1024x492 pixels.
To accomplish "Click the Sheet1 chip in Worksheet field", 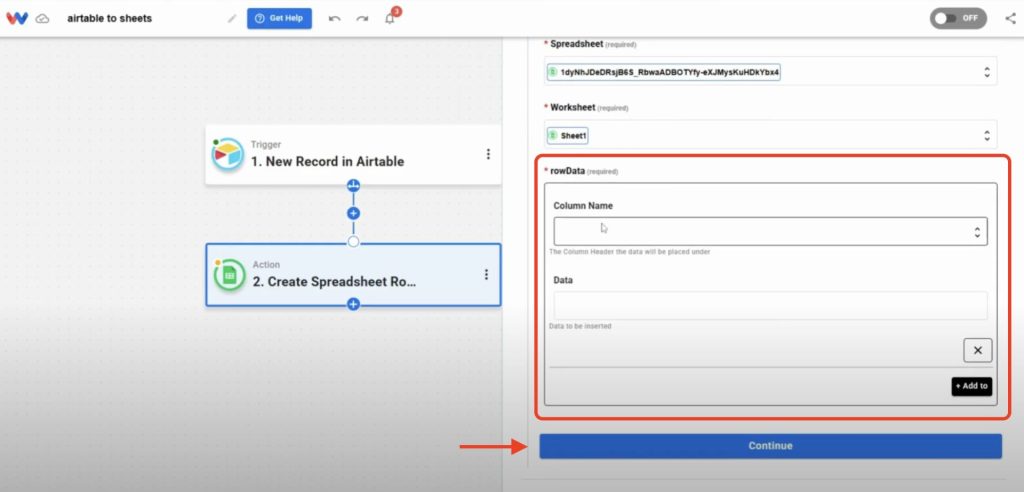I will (x=568, y=135).
